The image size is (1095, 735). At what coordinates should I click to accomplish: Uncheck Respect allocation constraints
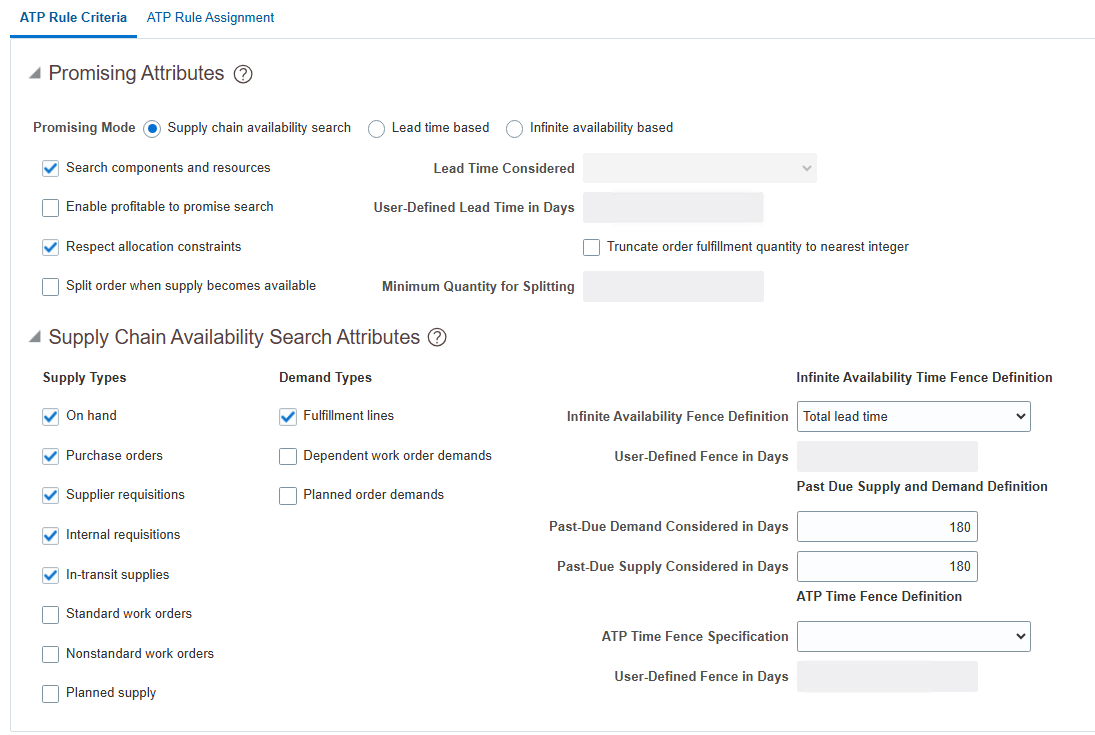51,247
